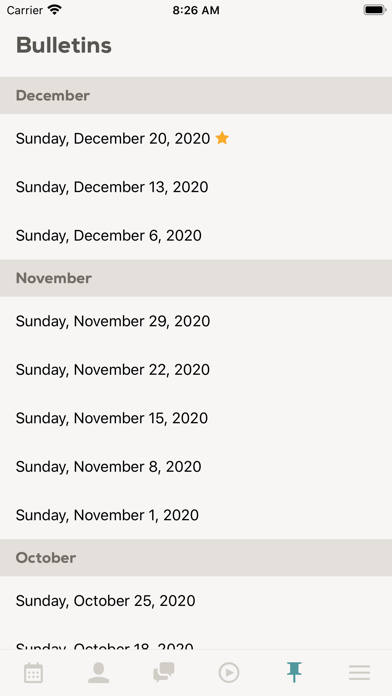Tap the gold star beside December 20
392x696 pixels.
222,138
